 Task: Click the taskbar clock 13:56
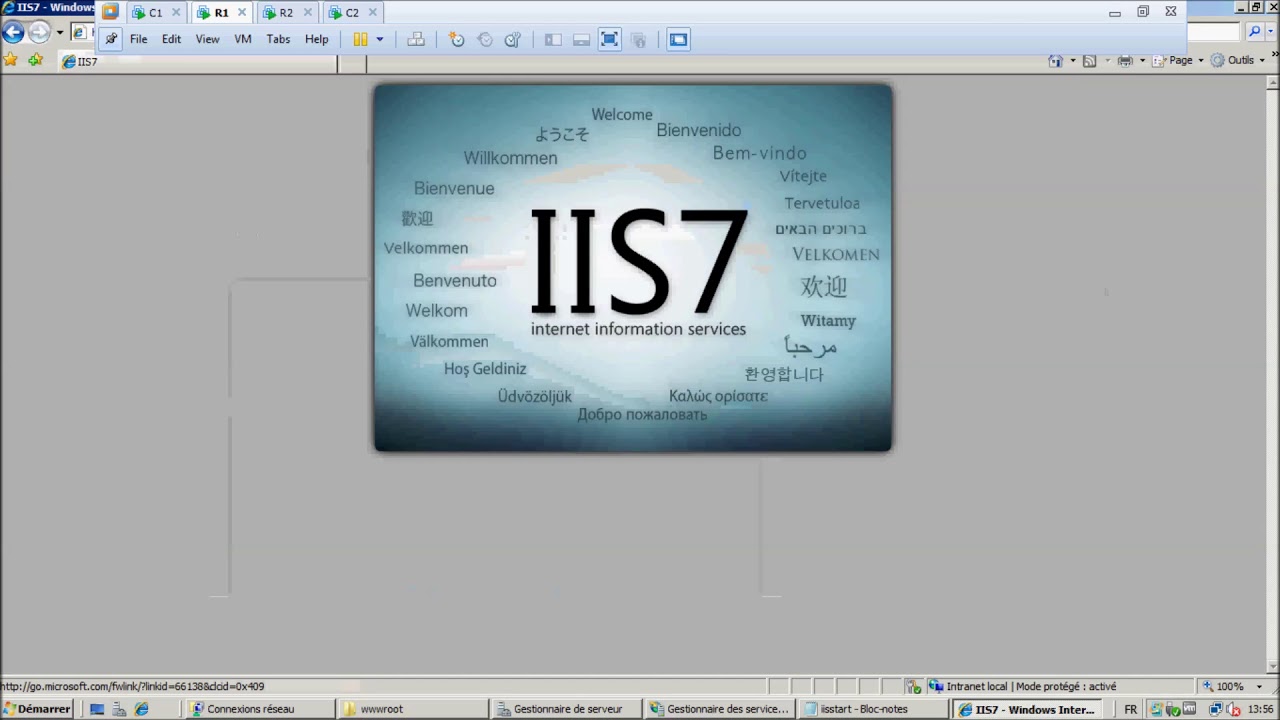[1260, 709]
